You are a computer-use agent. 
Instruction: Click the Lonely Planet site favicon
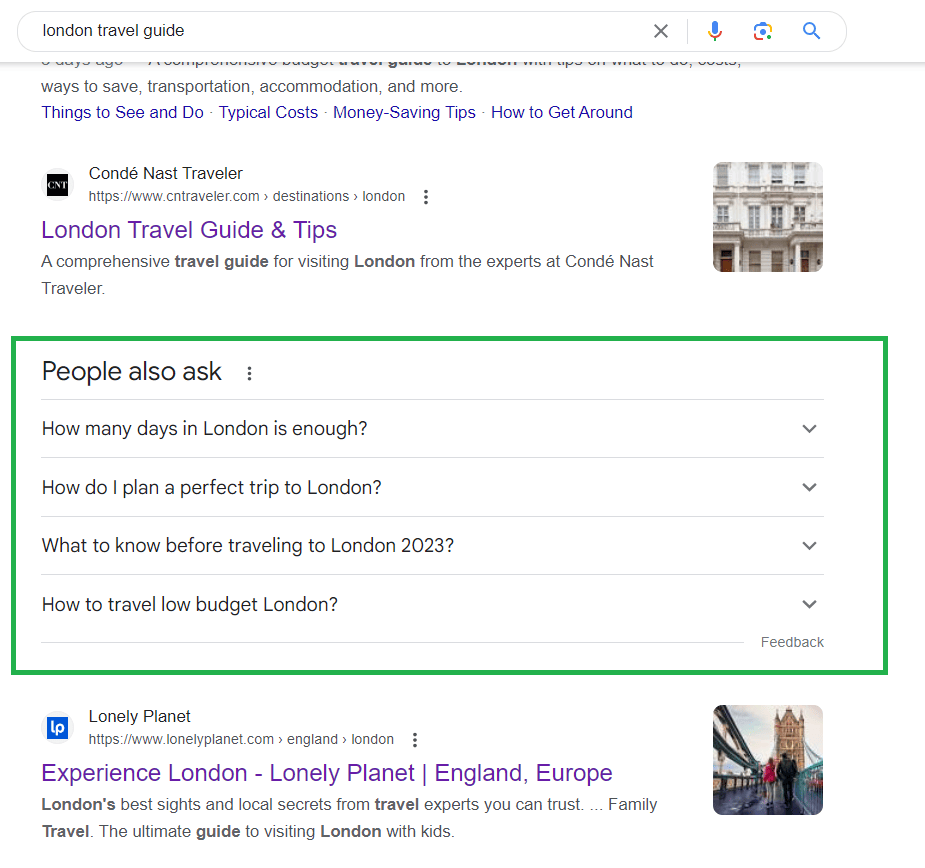click(x=57, y=727)
